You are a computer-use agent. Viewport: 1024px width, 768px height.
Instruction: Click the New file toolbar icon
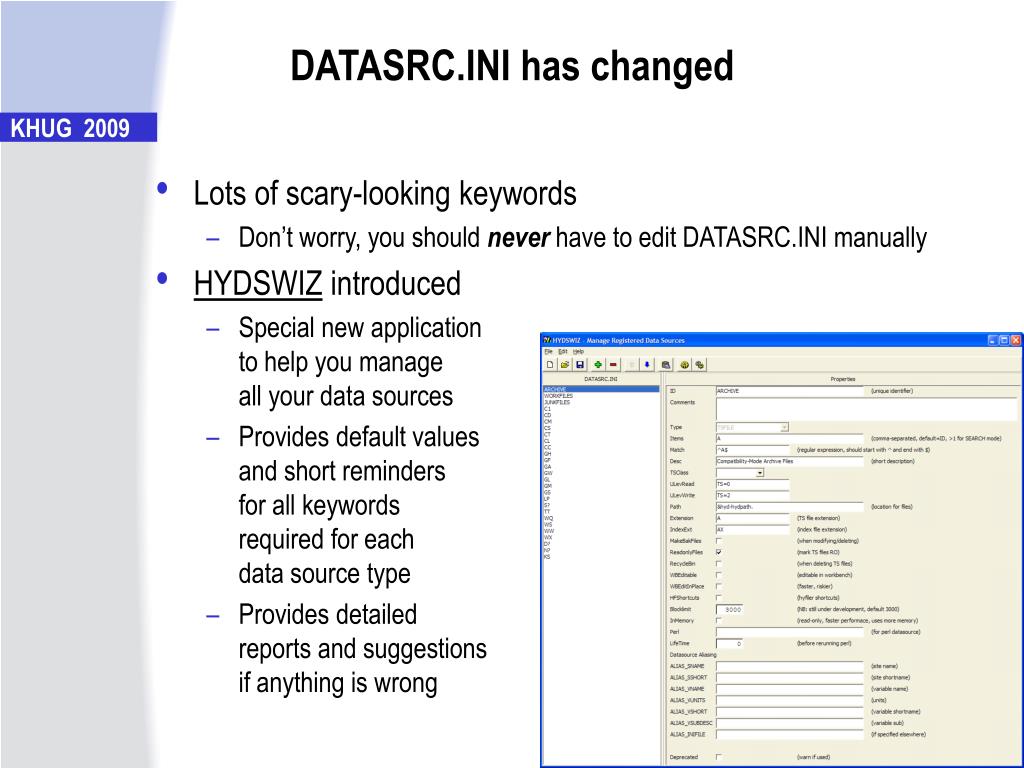550,365
